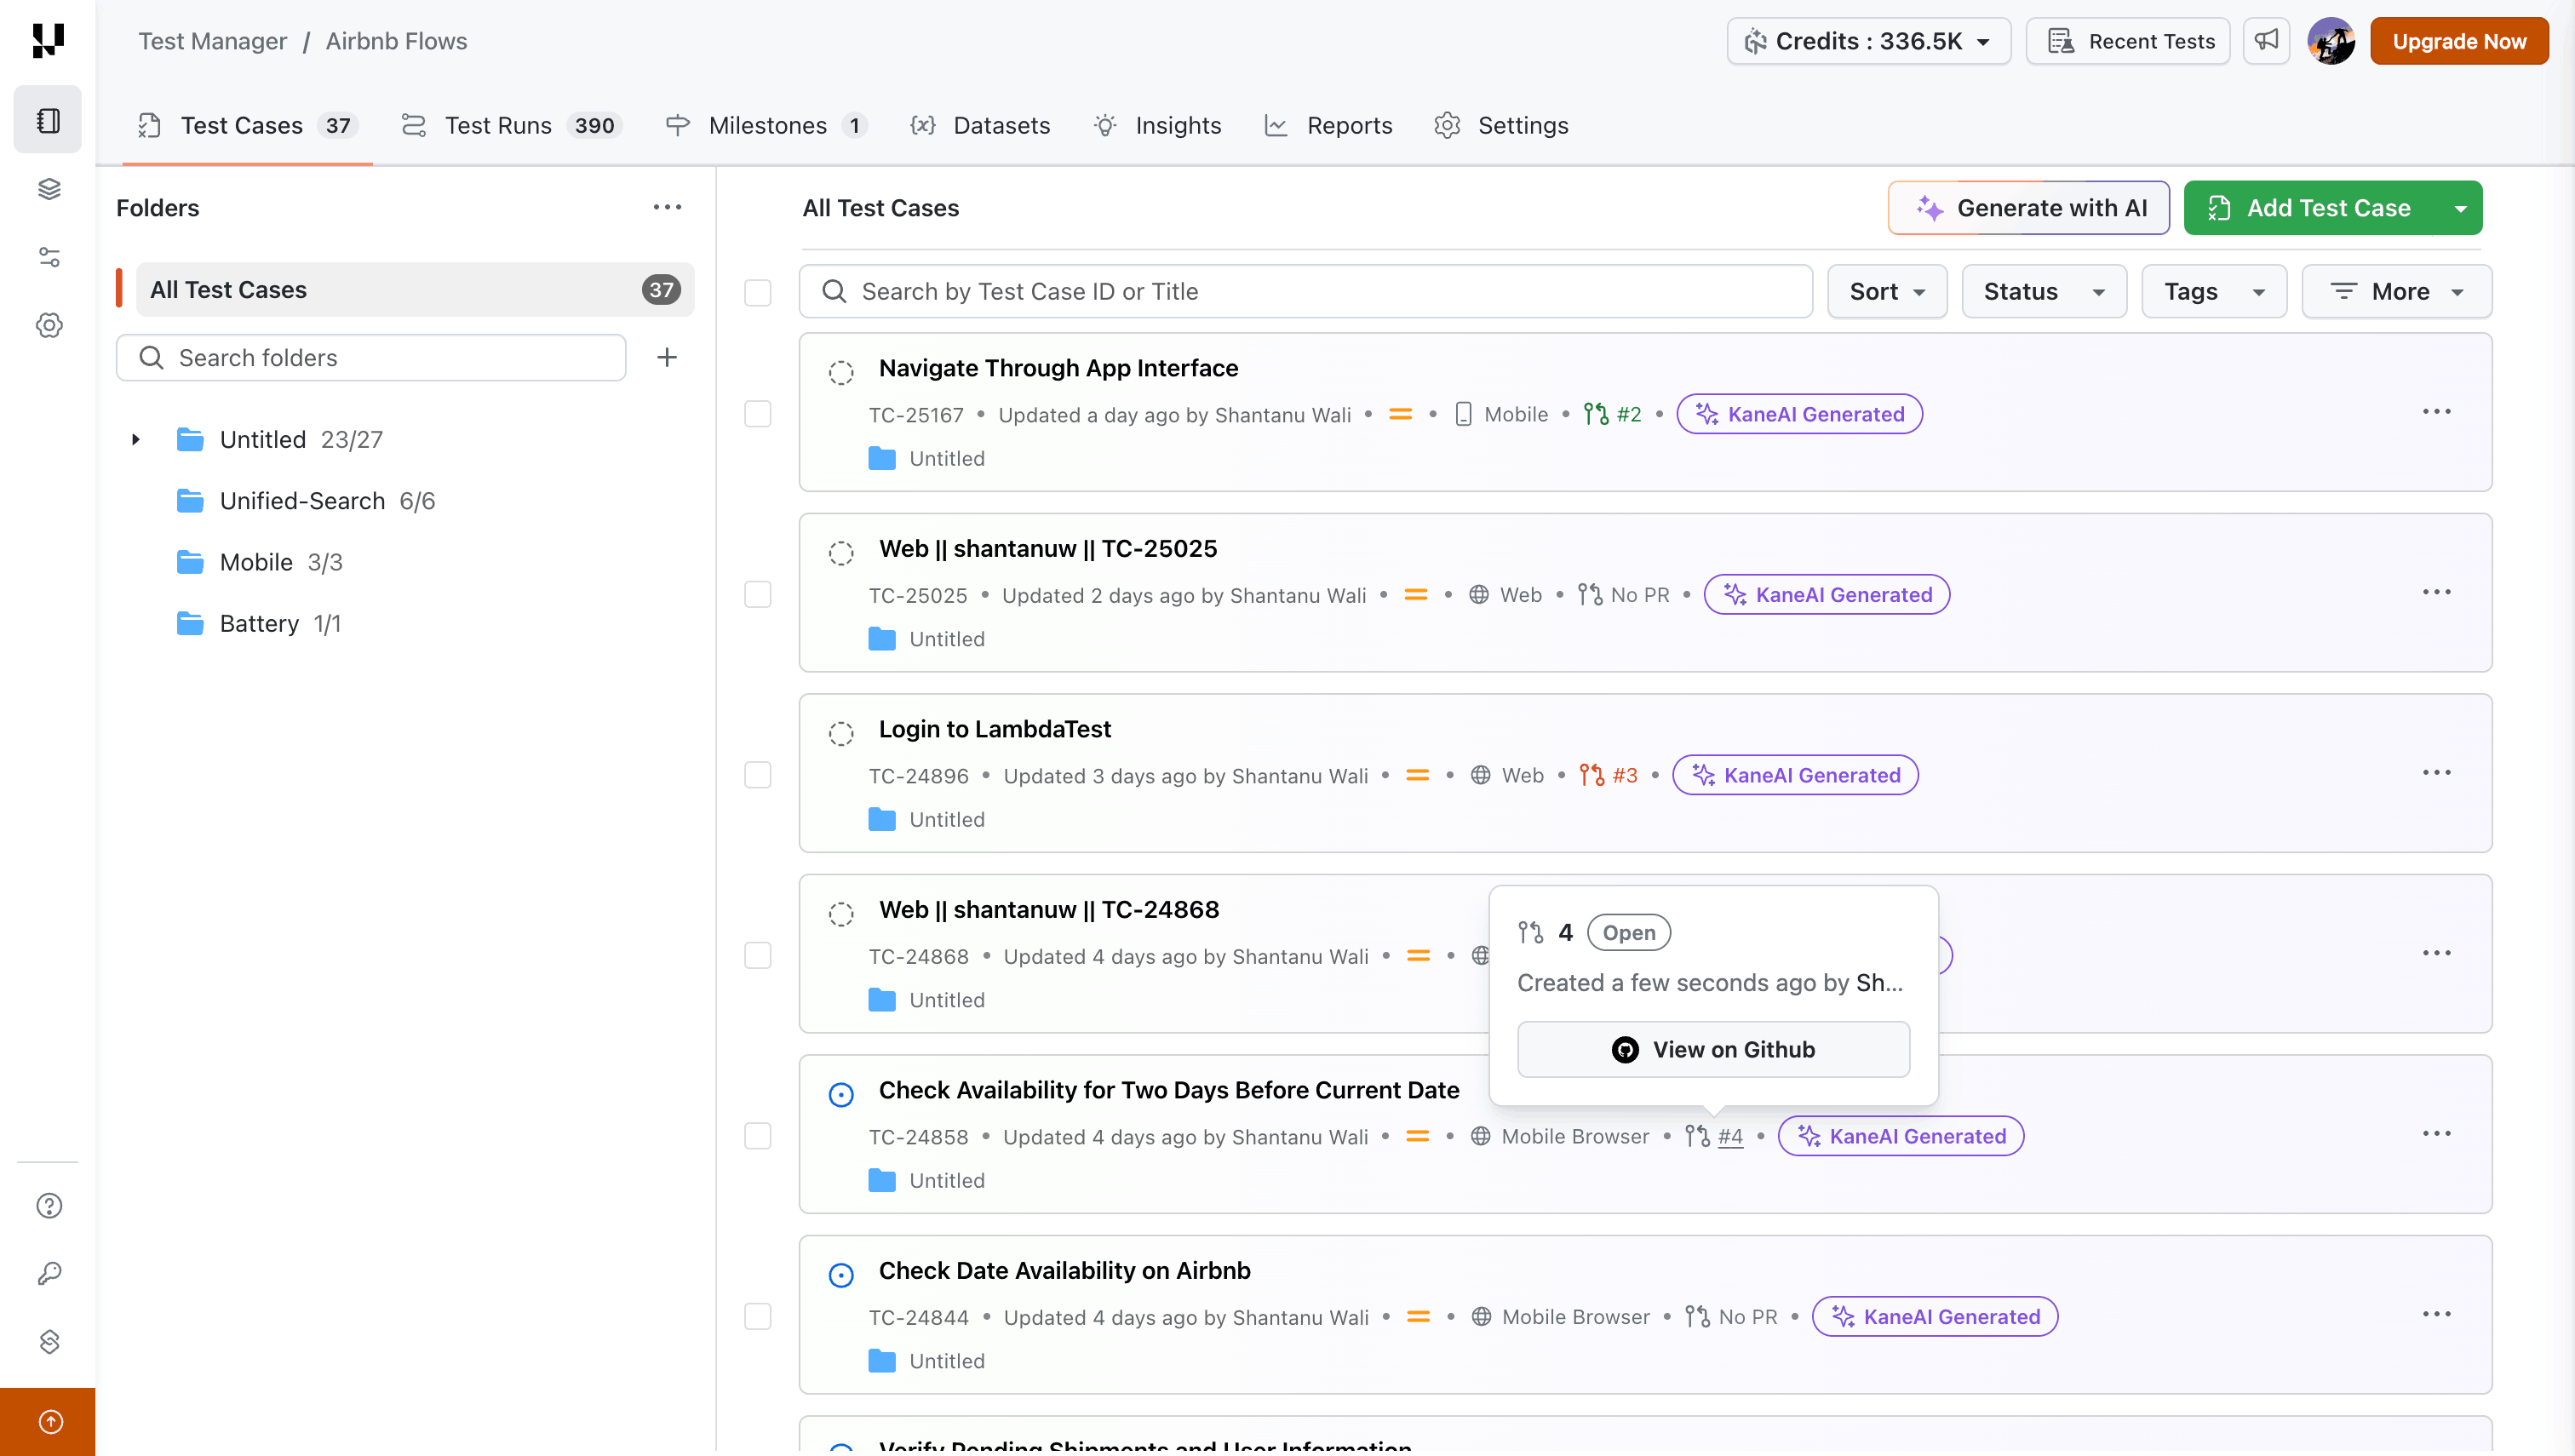Select checkbox for Check Availability Two Days Before
The image size is (2575, 1456).
pyautogui.click(x=758, y=1136)
